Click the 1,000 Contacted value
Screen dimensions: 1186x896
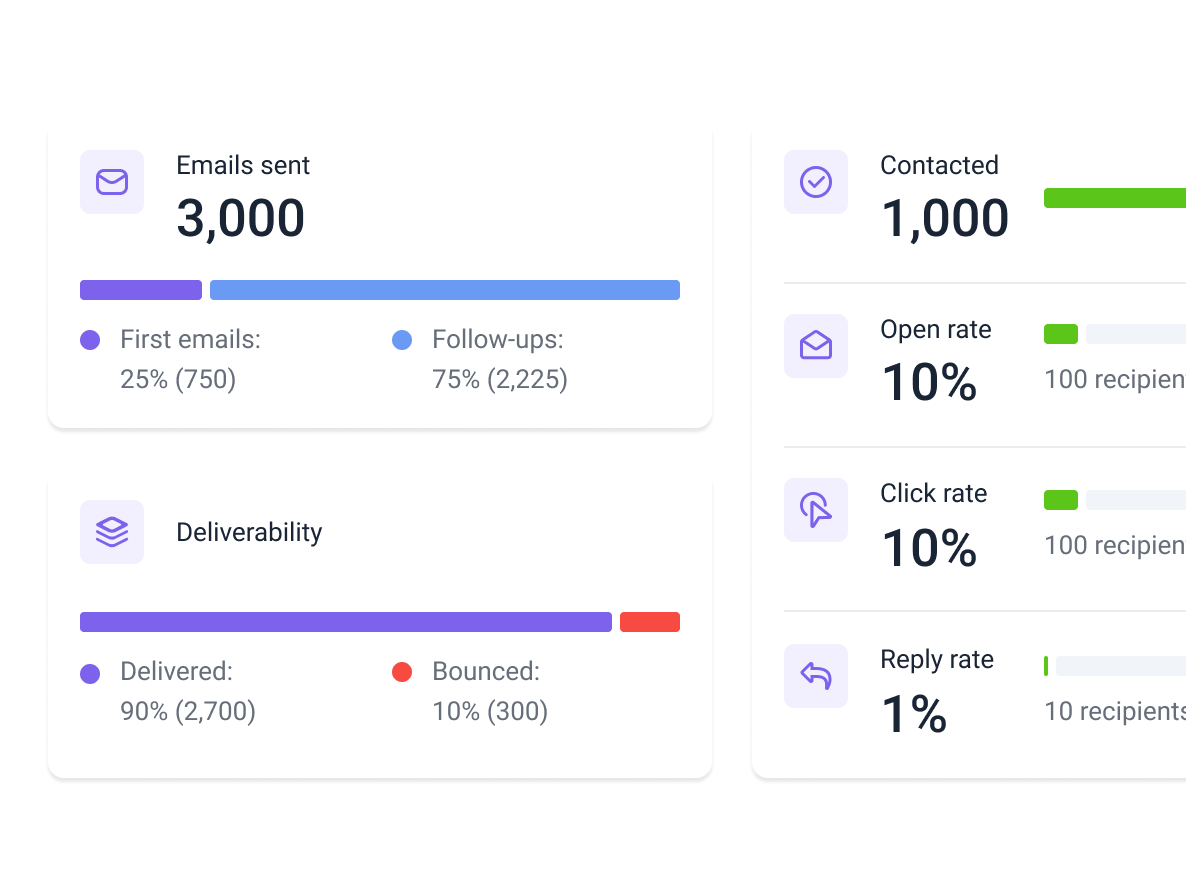pos(945,218)
